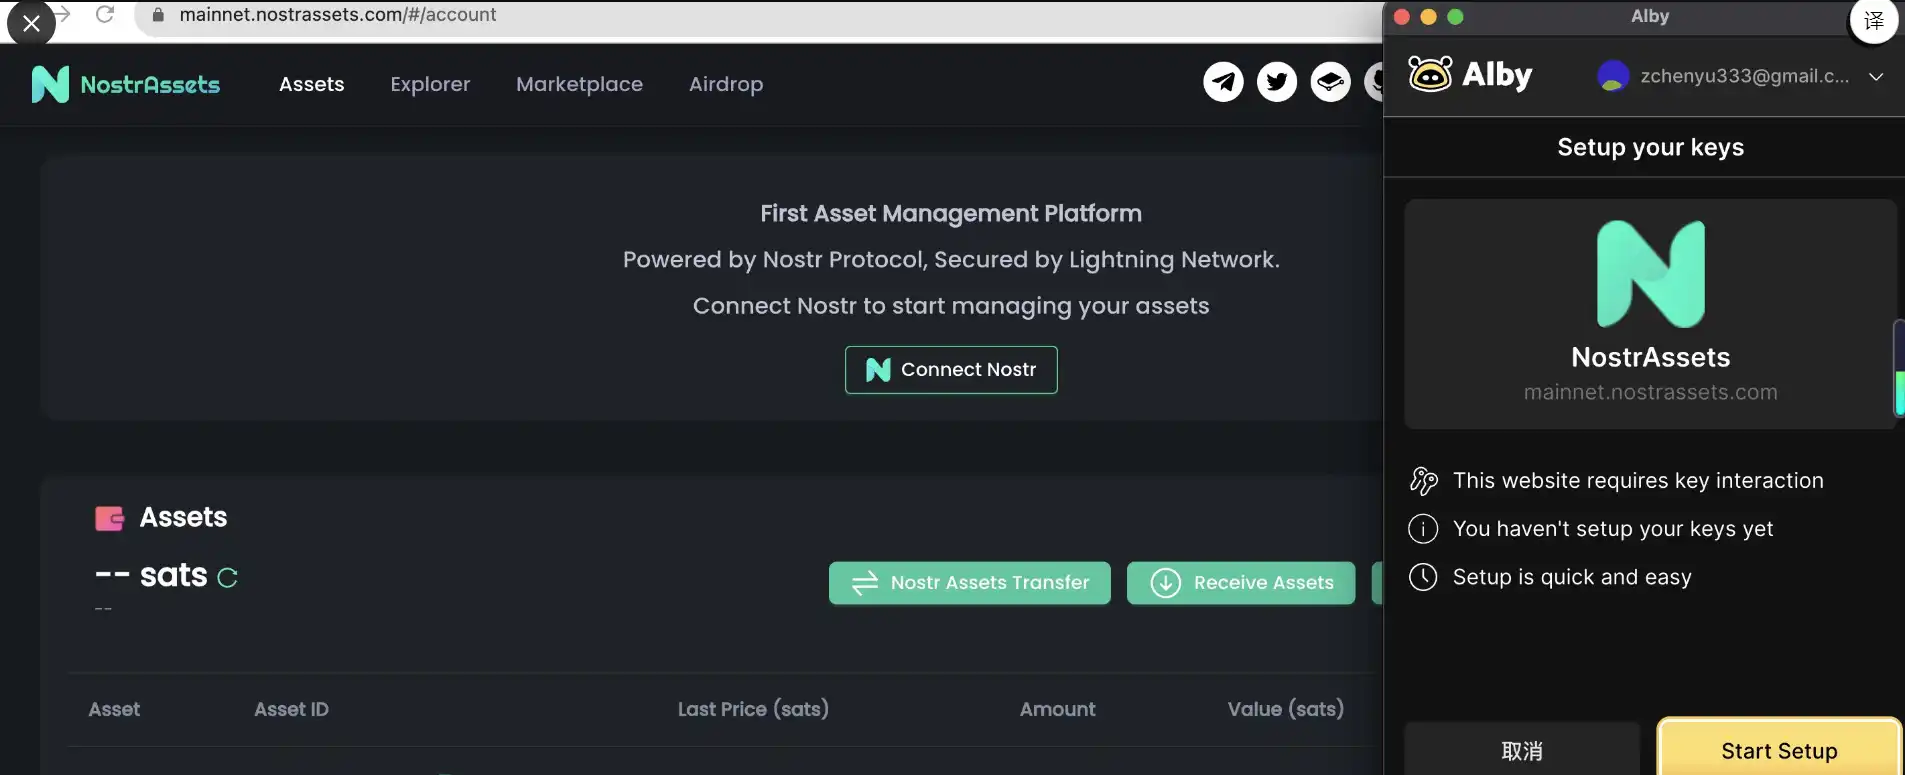Image resolution: width=1905 pixels, height=775 pixels.
Task: Click the pink Assets wallet icon
Action: click(109, 518)
